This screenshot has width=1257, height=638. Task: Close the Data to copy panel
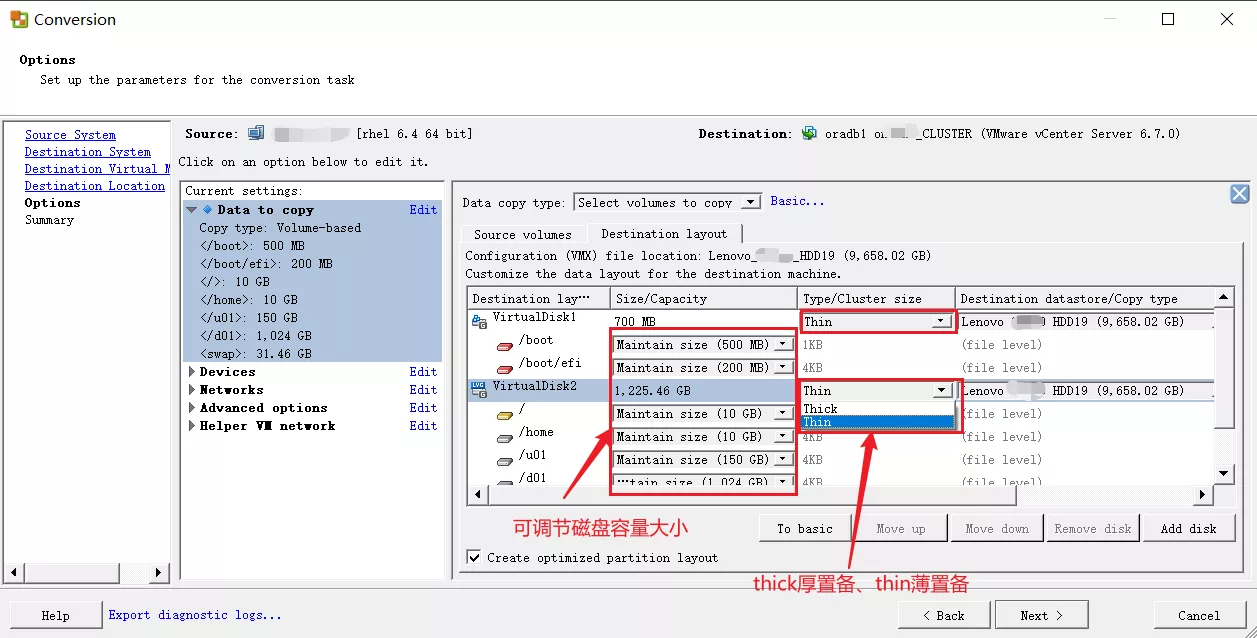1239,194
